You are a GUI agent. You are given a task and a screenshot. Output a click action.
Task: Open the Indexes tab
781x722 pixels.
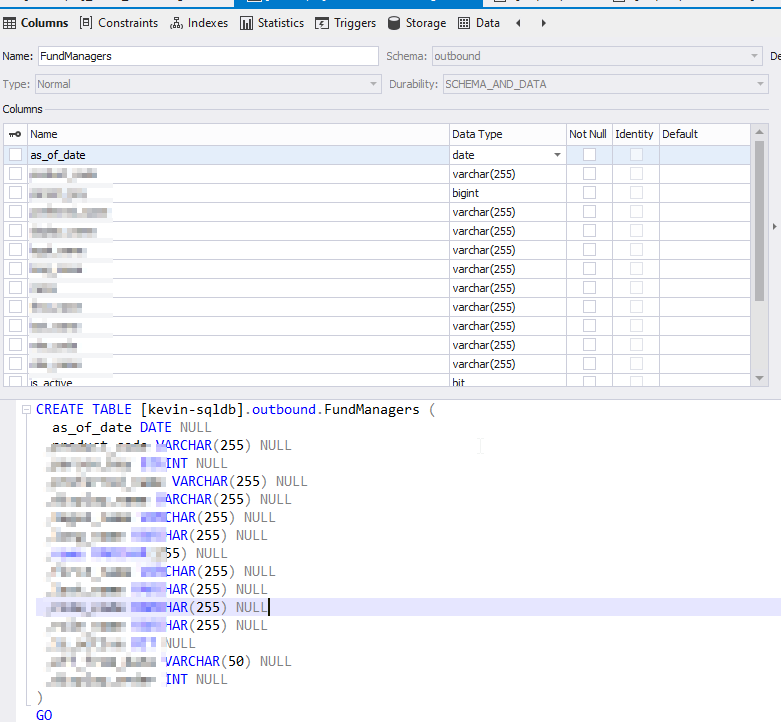pos(199,23)
